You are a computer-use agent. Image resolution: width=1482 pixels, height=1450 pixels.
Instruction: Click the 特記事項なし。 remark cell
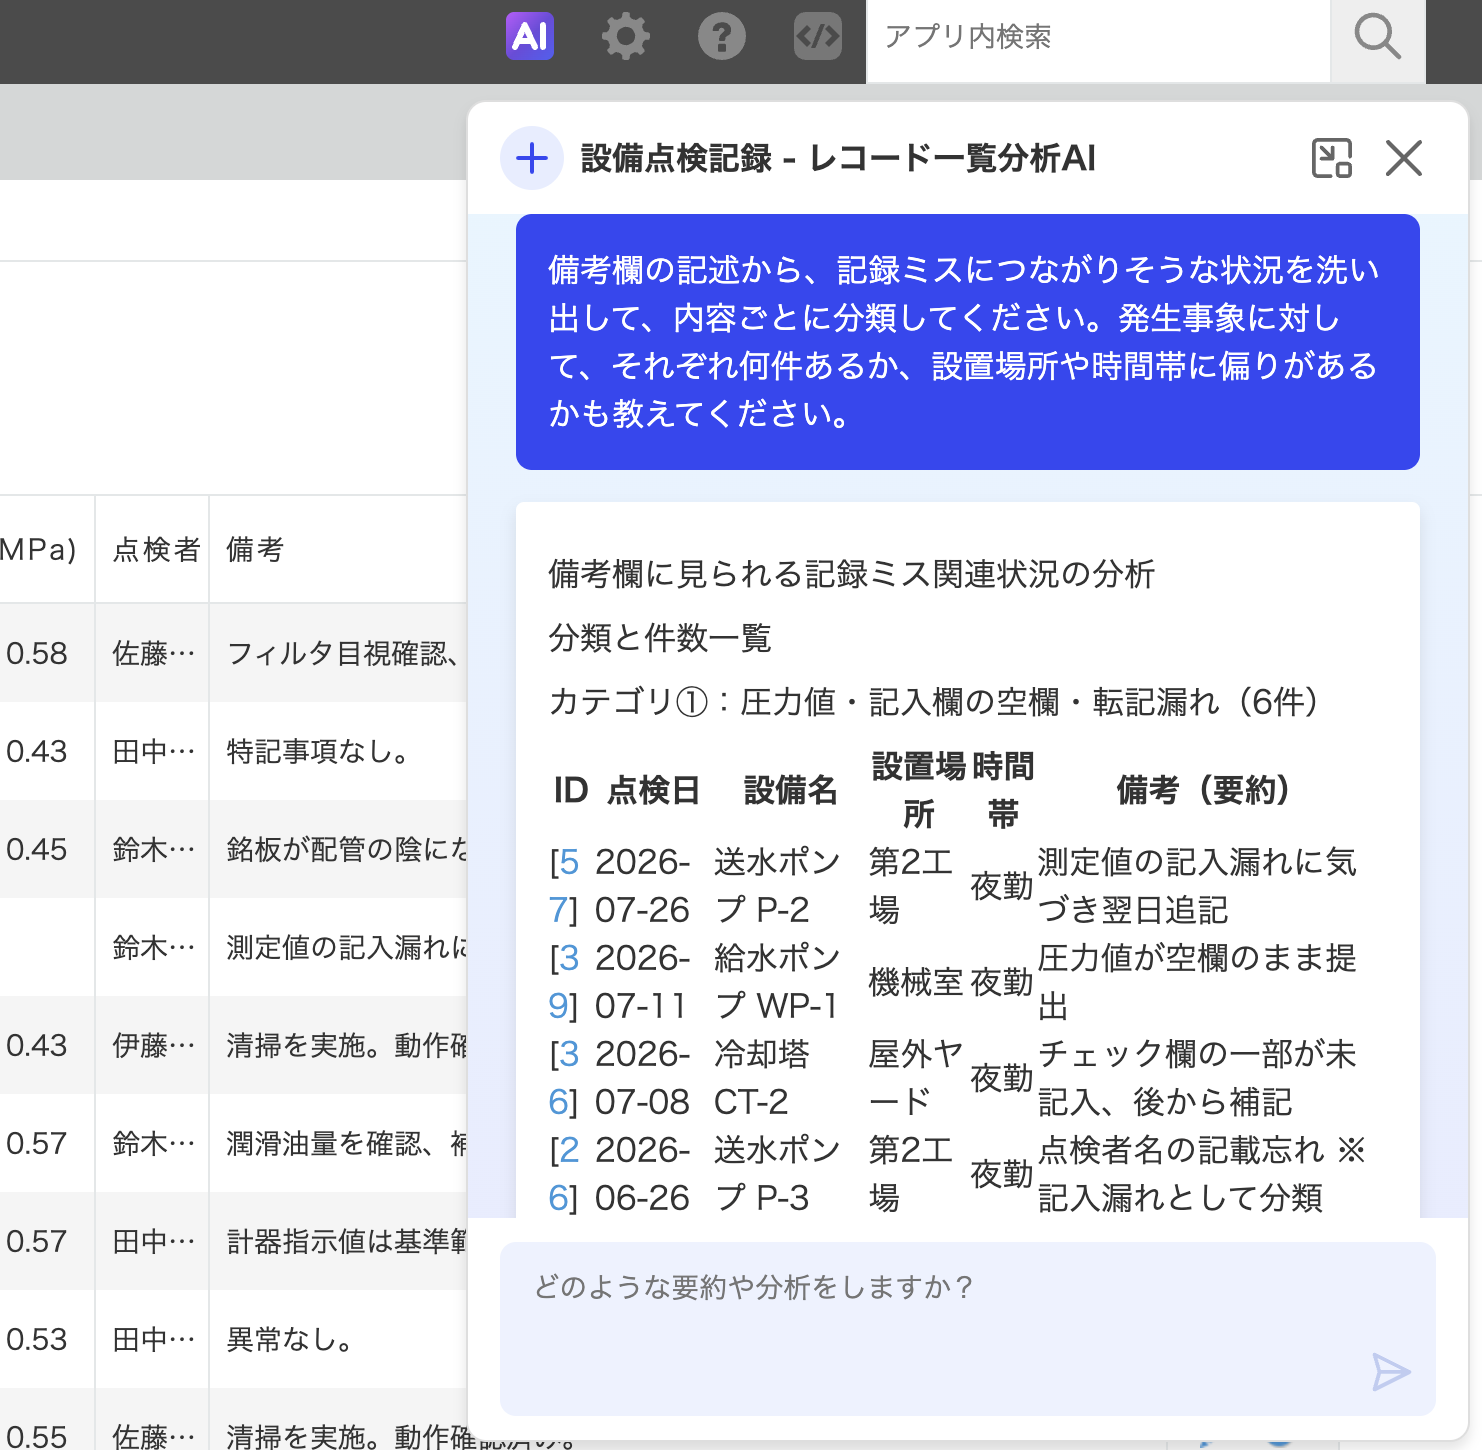coord(338,751)
